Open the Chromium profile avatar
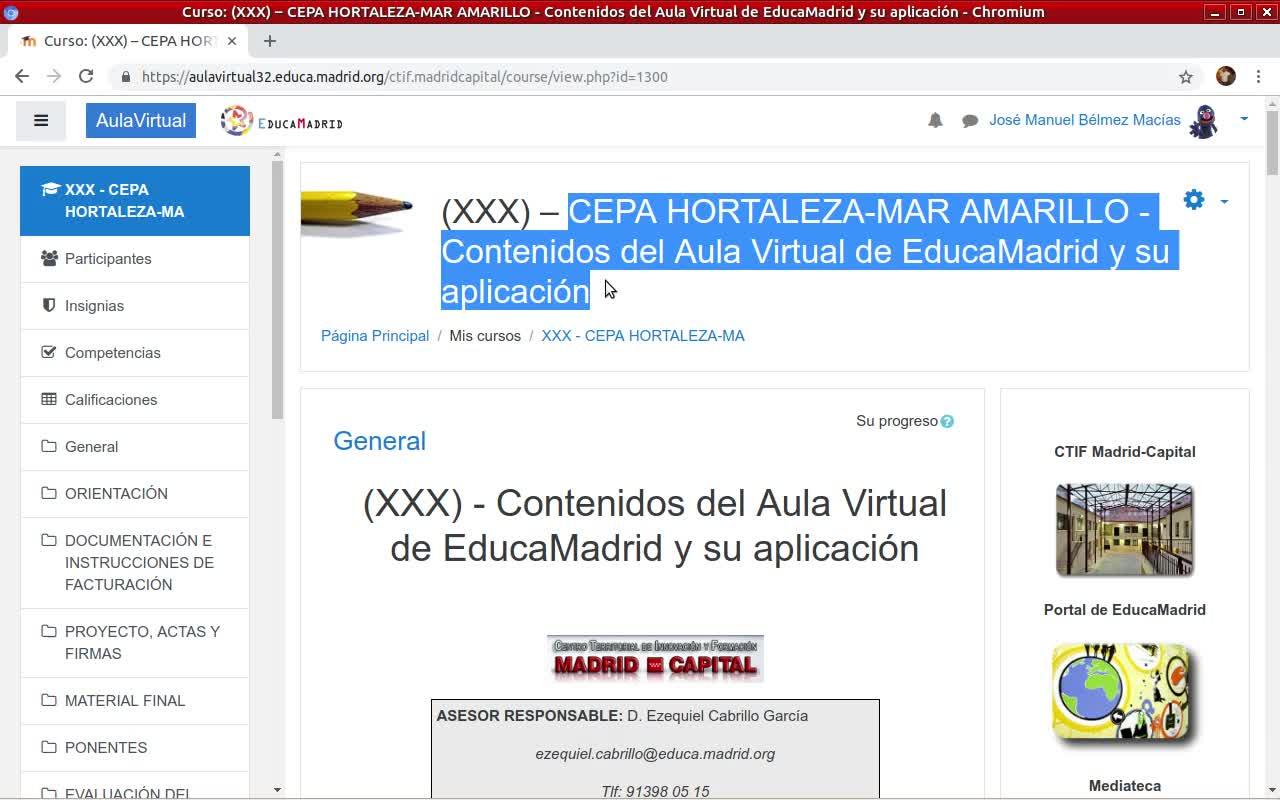The width and height of the screenshot is (1280, 800). 1226,77
